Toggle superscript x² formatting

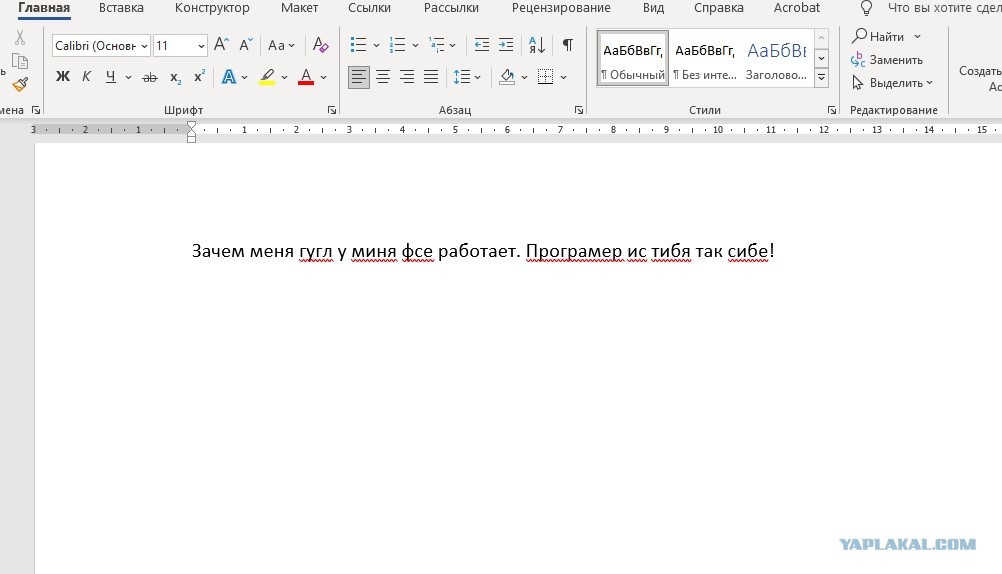[199, 76]
